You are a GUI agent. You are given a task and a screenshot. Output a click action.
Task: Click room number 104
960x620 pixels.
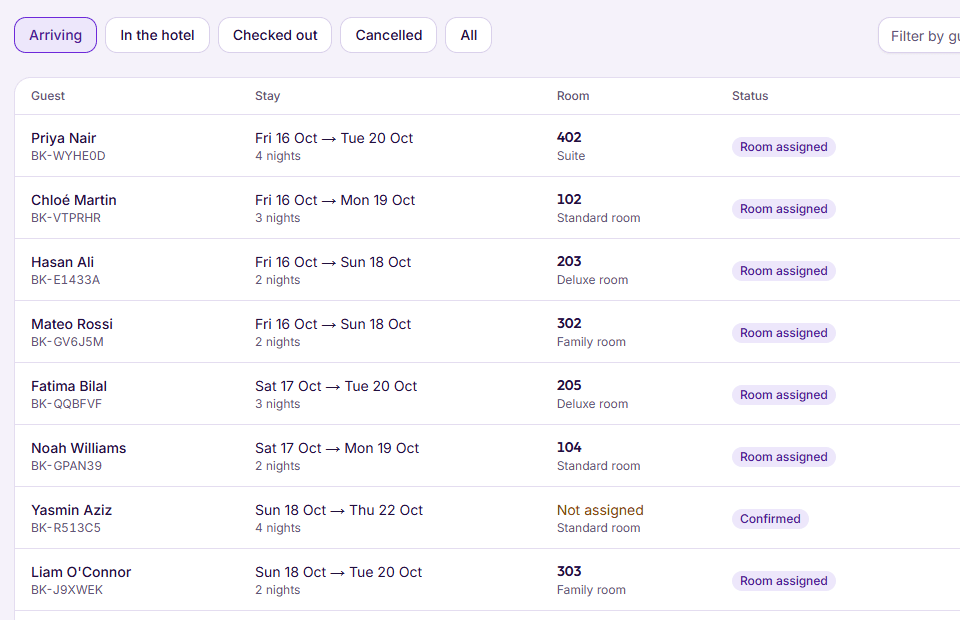(x=569, y=447)
